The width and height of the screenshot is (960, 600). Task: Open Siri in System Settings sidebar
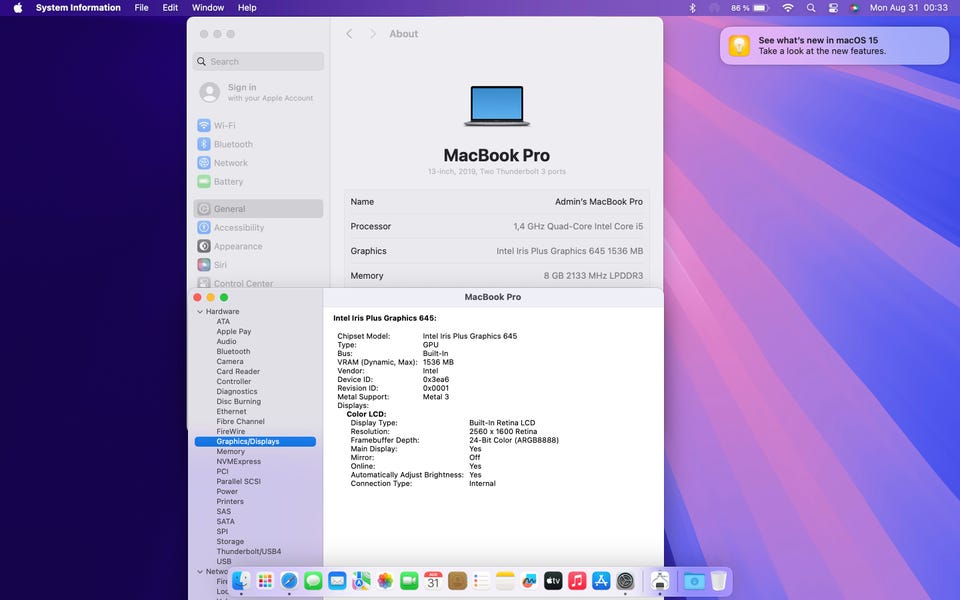pos(259,265)
